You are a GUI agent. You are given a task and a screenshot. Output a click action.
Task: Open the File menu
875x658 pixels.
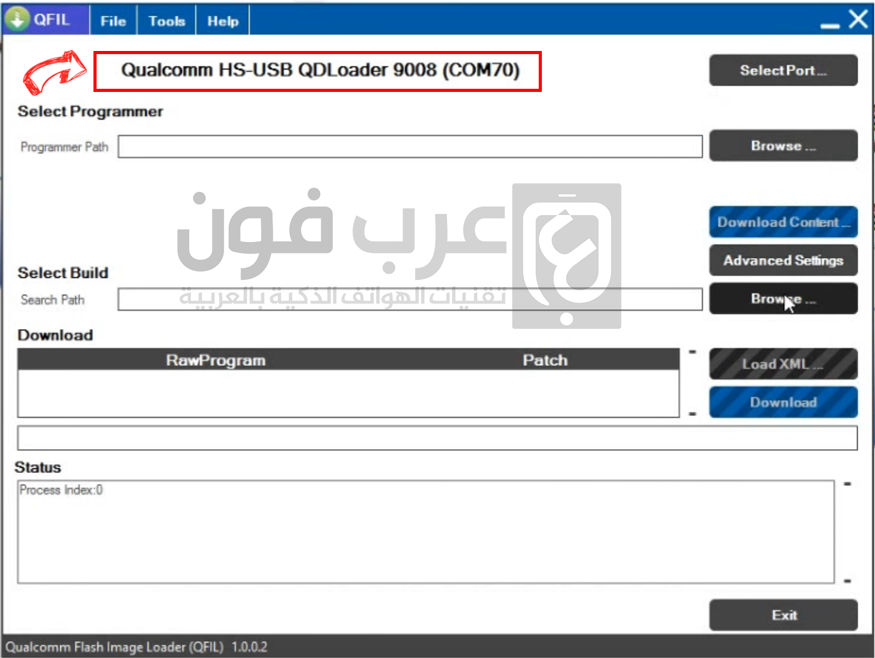[x=112, y=20]
